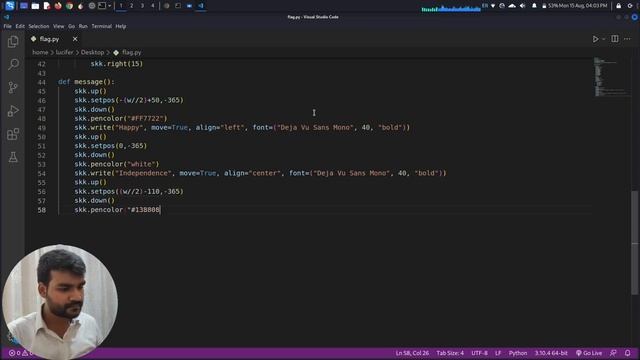The height and width of the screenshot is (360, 640).
Task: Select the Python language mode
Action: 518,353
